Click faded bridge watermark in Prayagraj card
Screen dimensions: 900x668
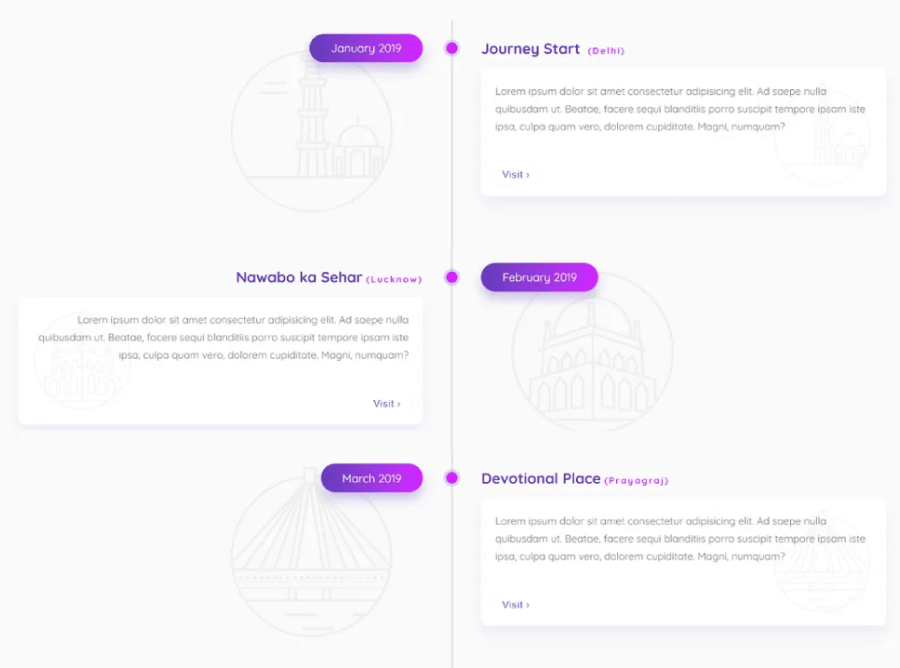pyautogui.click(x=821, y=562)
